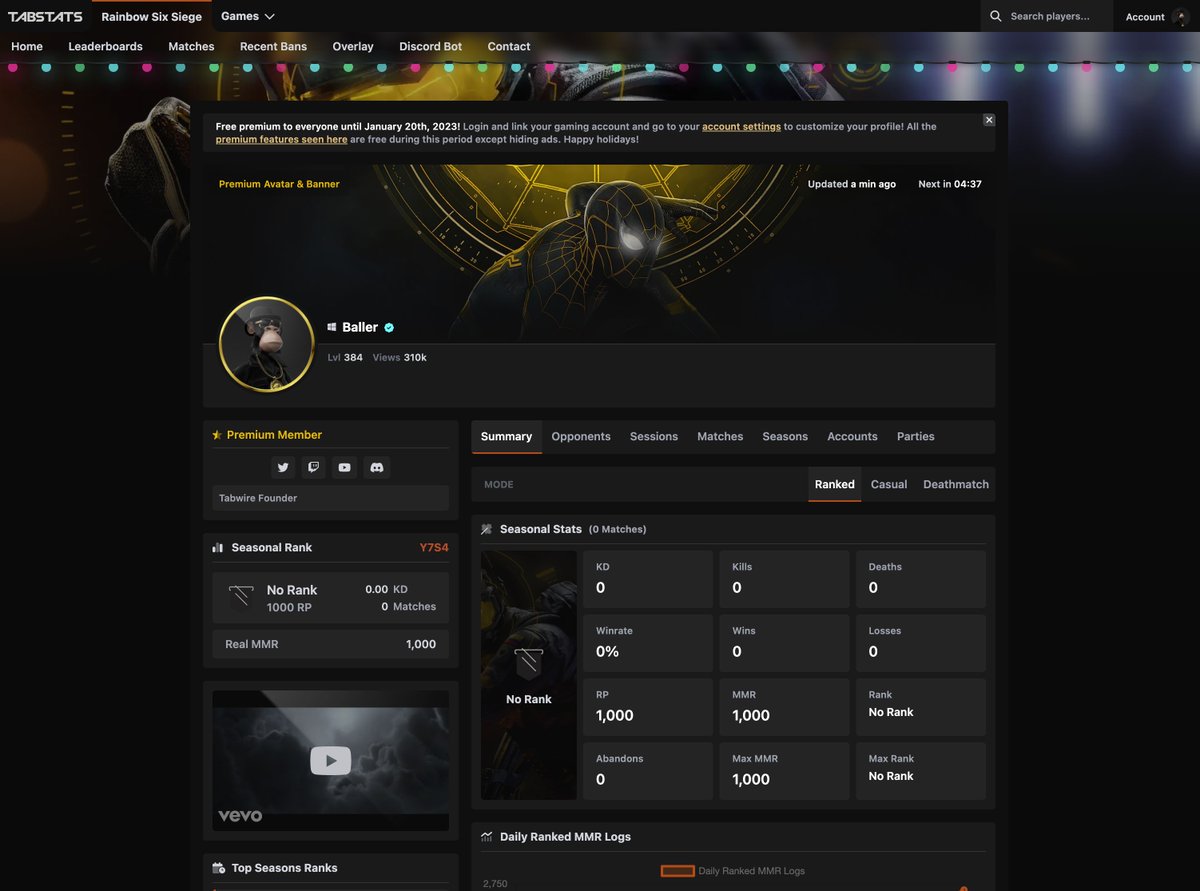Open the Games dropdown menu
Viewport: 1200px width, 891px height.
(248, 16)
